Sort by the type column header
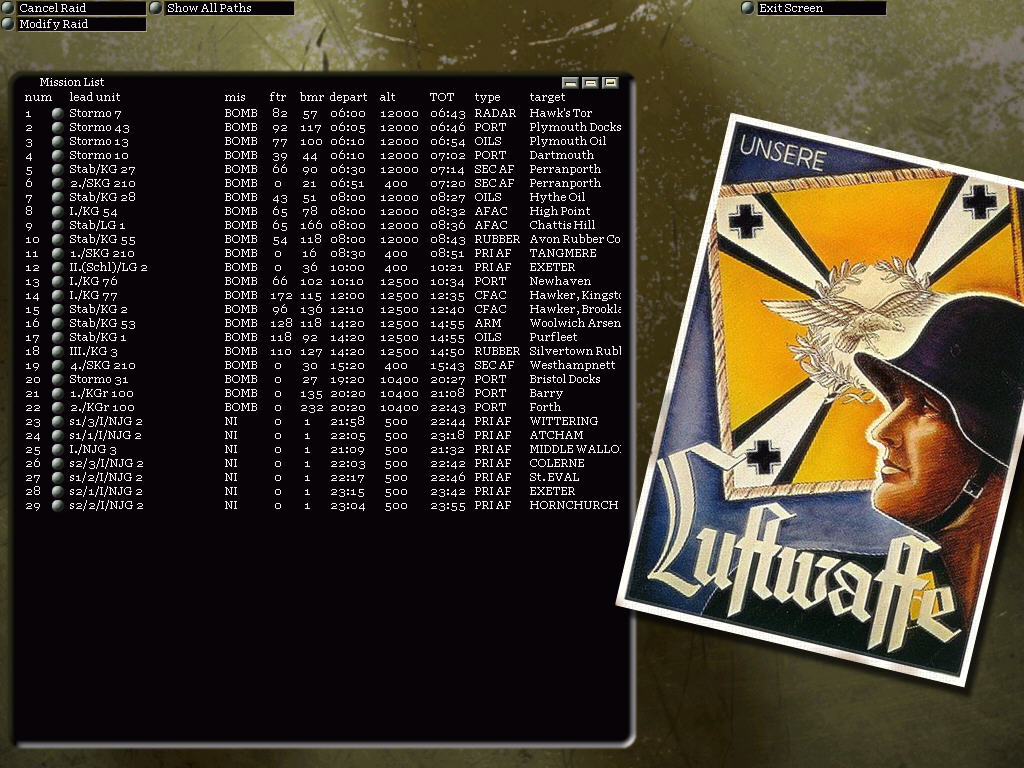Screen dimensions: 1024x768 tap(487, 97)
